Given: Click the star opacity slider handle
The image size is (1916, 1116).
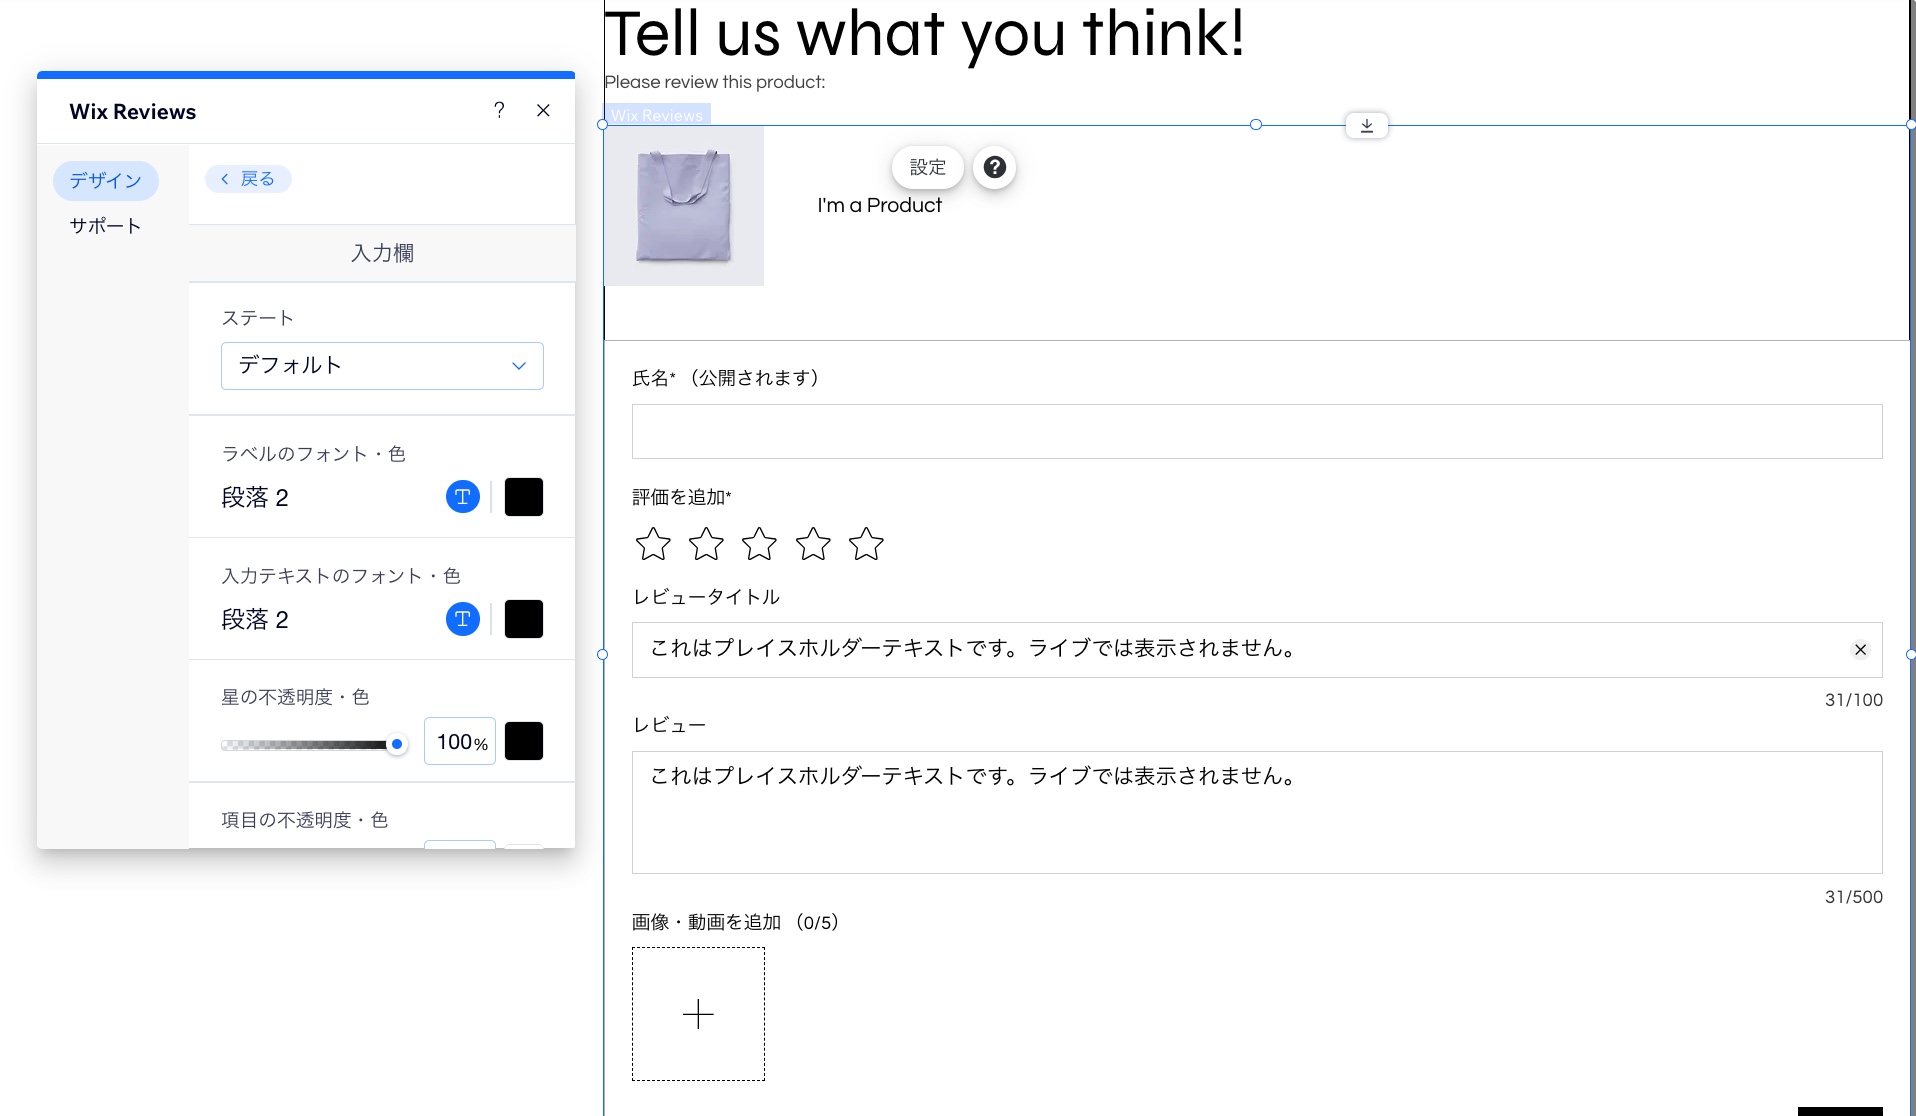Looking at the screenshot, I should pyautogui.click(x=396, y=744).
